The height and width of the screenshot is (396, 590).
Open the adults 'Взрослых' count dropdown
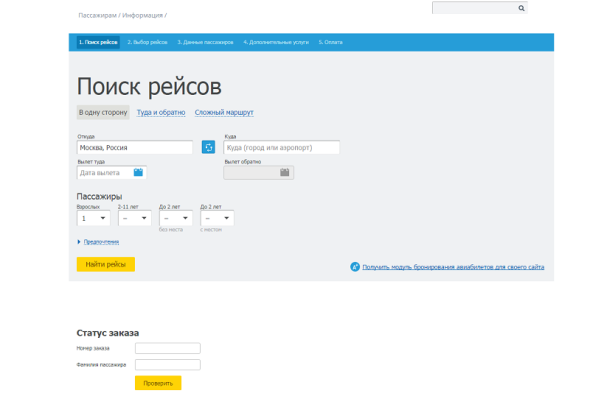[93, 218]
